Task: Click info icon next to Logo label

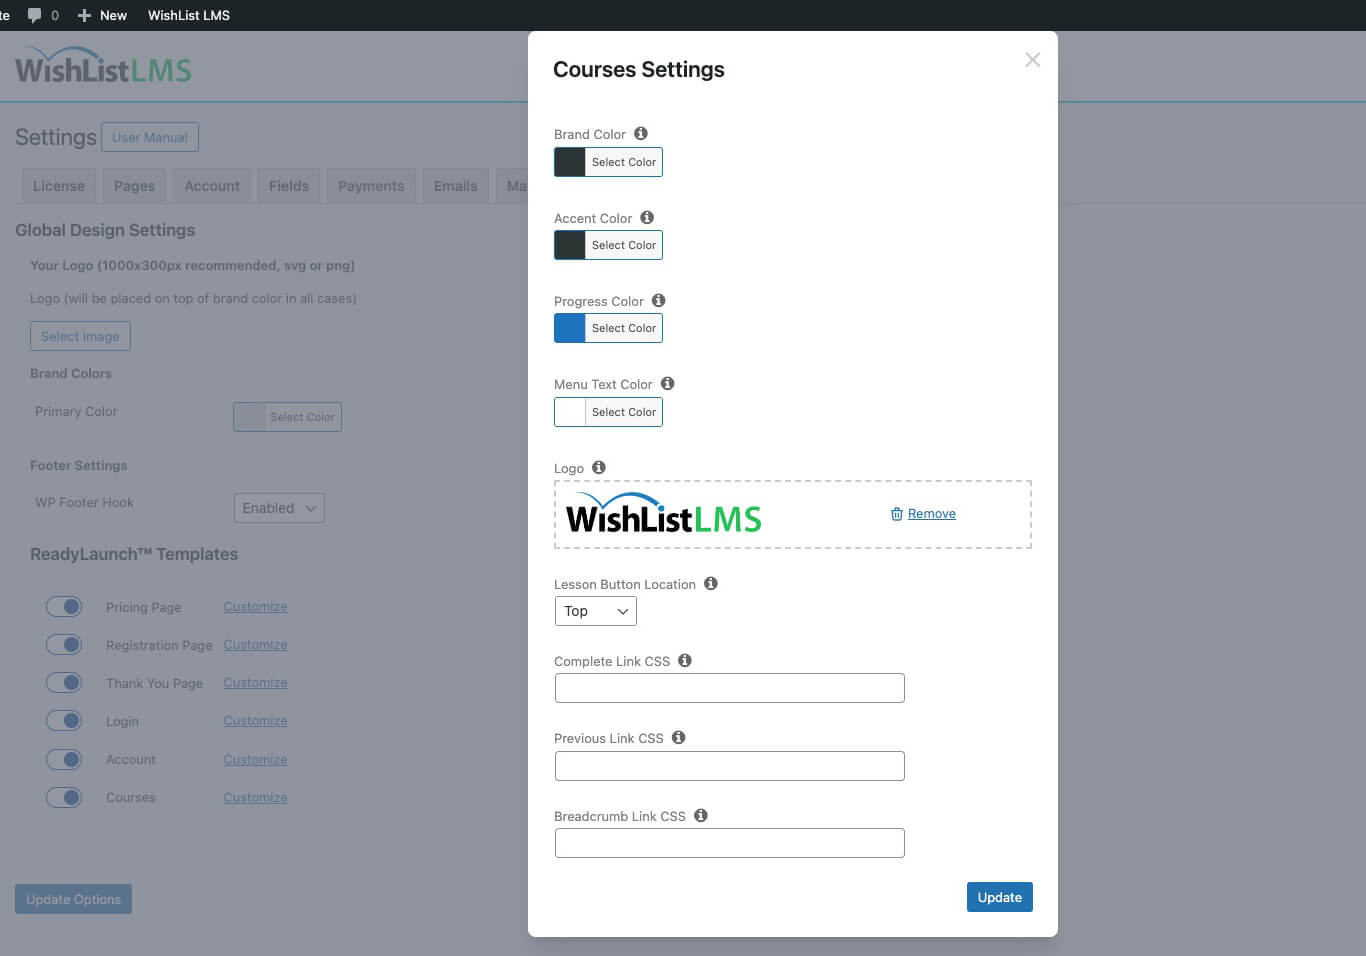Action: click(599, 468)
